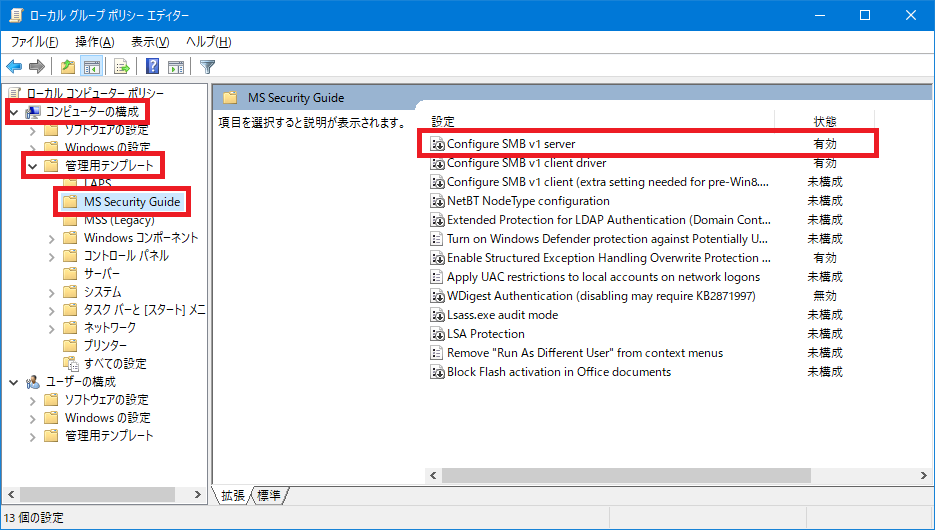The height and width of the screenshot is (530, 935).
Task: Open the ファイル(F) menu
Action: 34,42
